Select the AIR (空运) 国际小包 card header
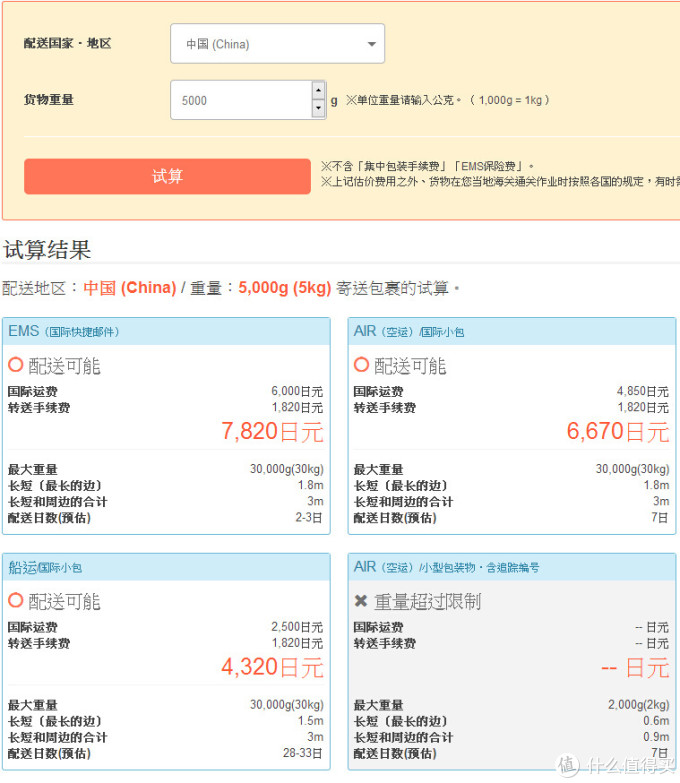Viewport: 680px width, 783px height. coord(512,331)
